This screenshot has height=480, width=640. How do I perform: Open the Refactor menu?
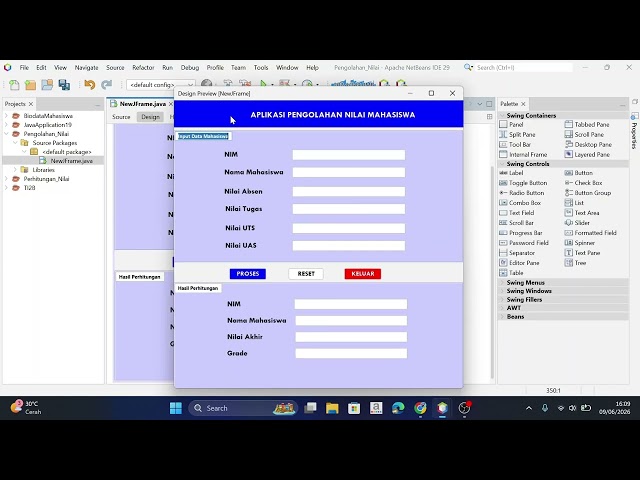coord(143,68)
